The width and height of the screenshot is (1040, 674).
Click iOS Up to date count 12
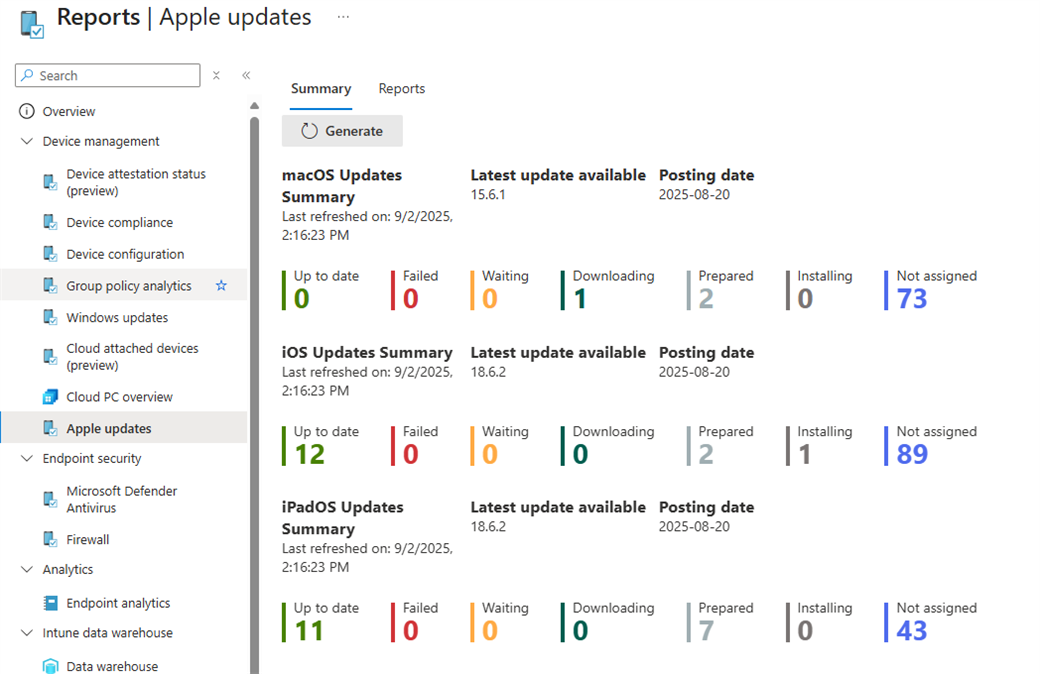click(x=310, y=454)
